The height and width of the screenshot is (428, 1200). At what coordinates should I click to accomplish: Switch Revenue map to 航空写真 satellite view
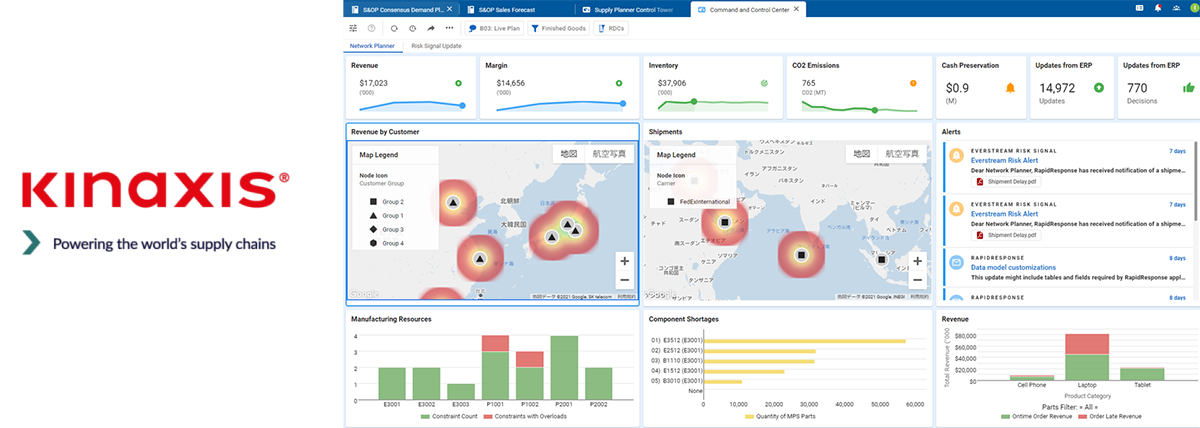coord(608,154)
